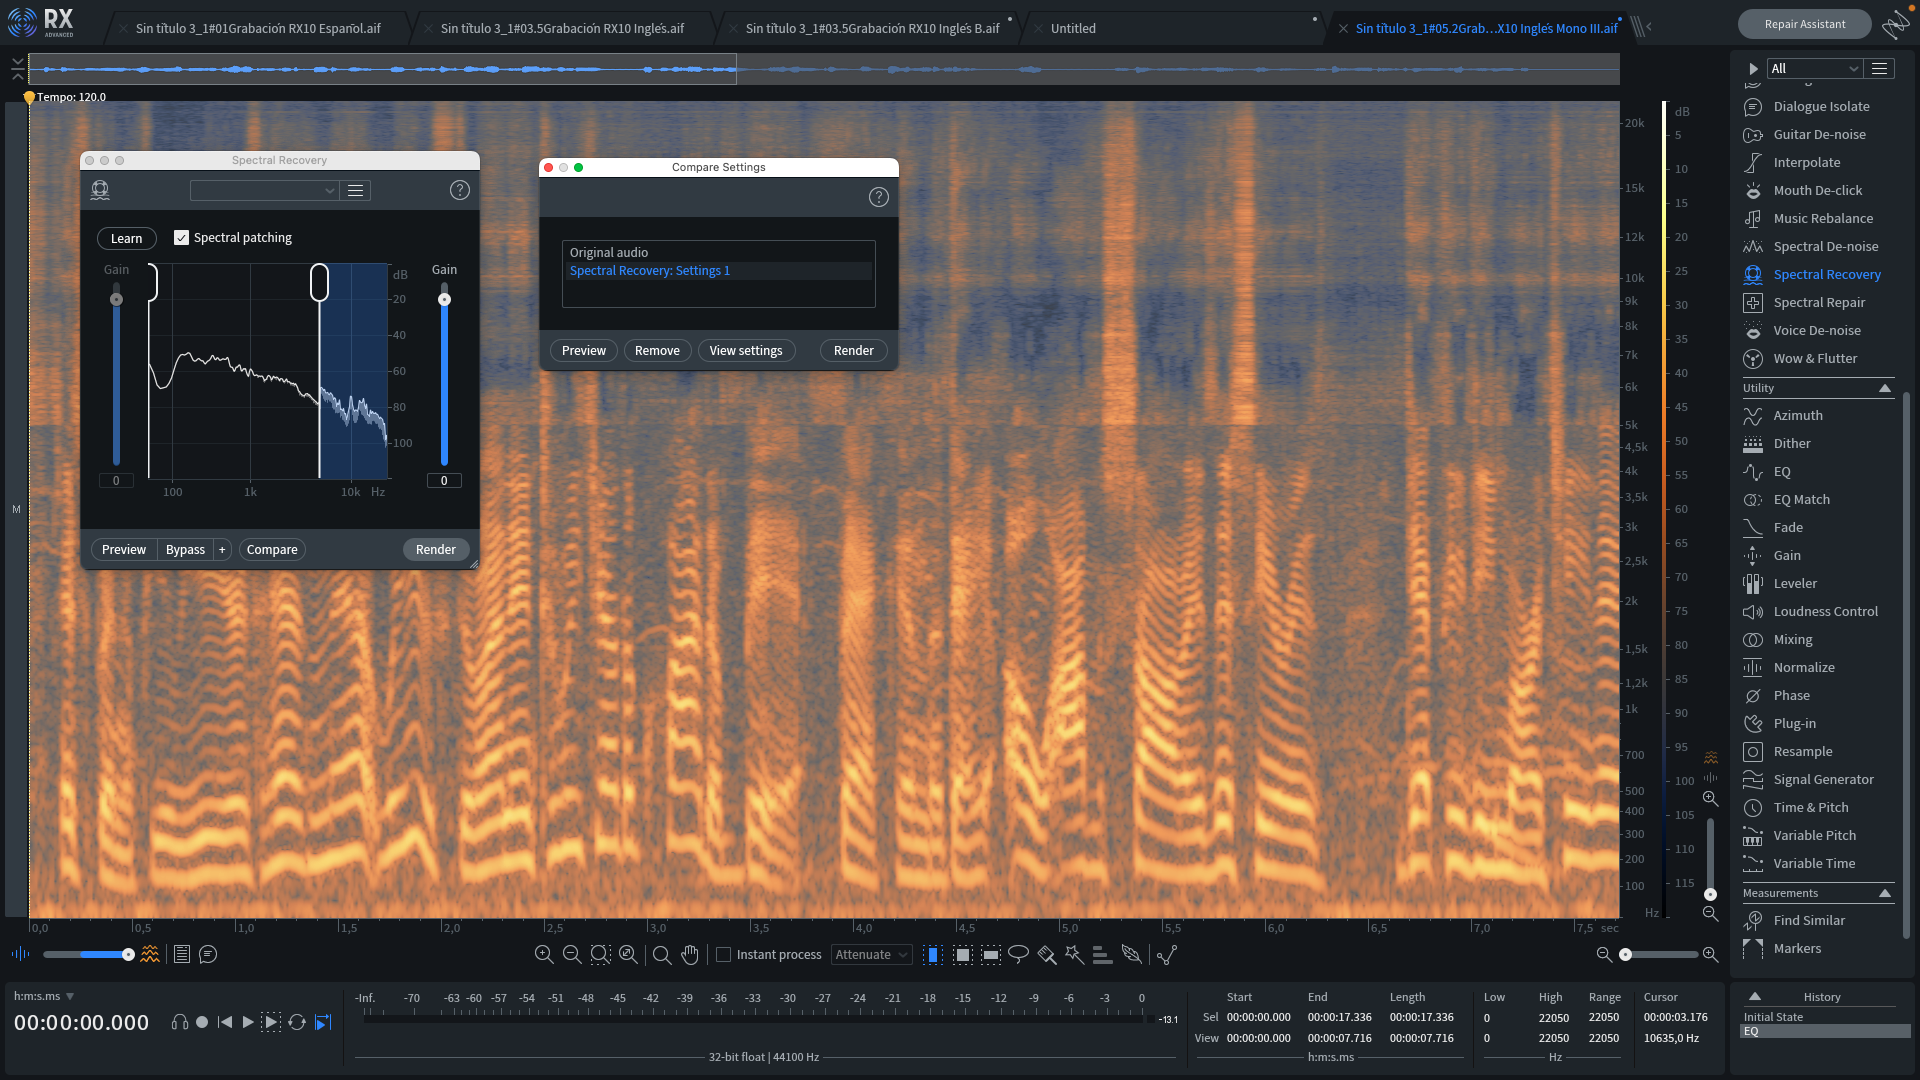Activate the Hand pan tool
Viewport: 1920px width, 1080px height.
tap(690, 955)
